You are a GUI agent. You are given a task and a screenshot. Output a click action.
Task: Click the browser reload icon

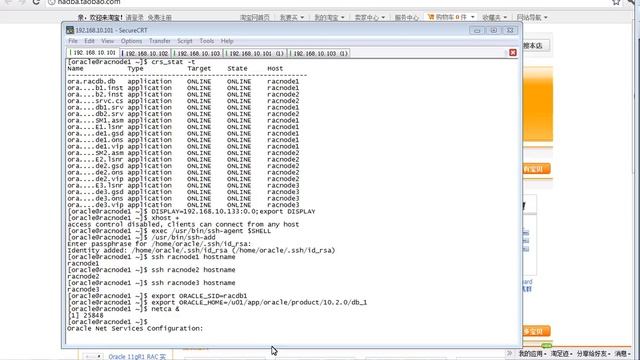36,2
